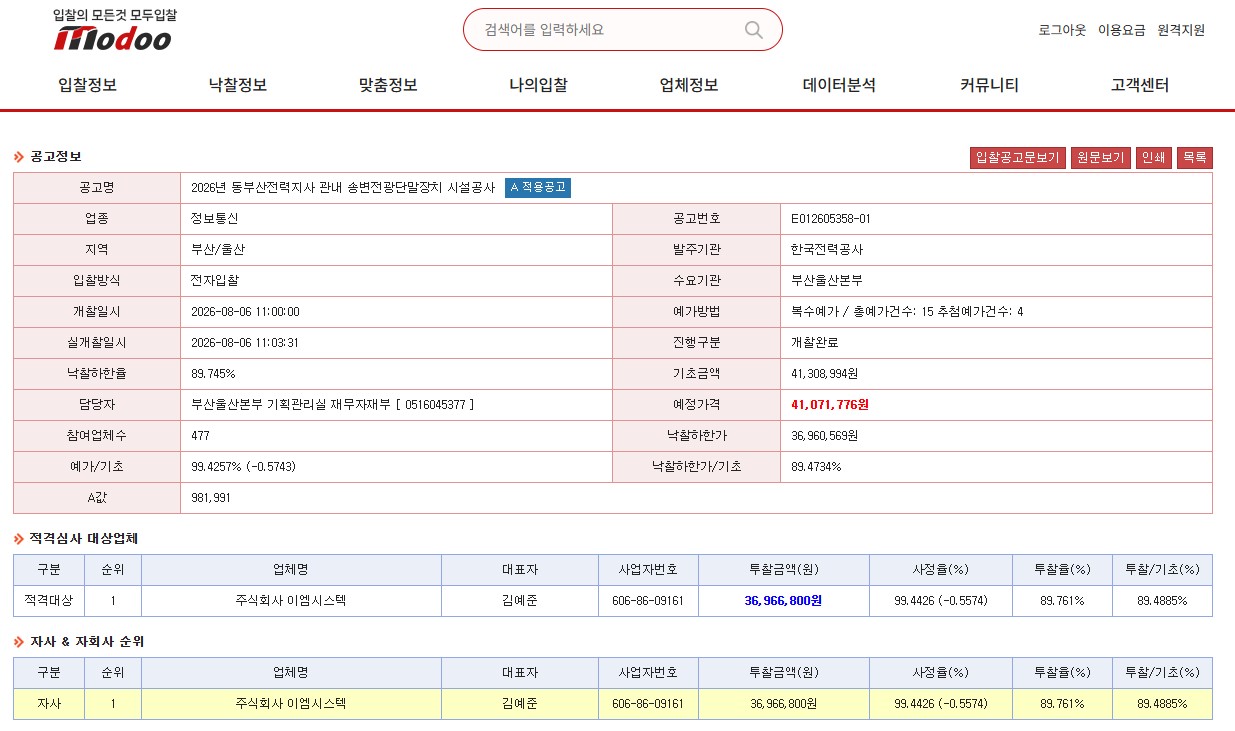1235x731 pixels.
Task: Open the 업체정보 menu
Action: click(x=689, y=85)
